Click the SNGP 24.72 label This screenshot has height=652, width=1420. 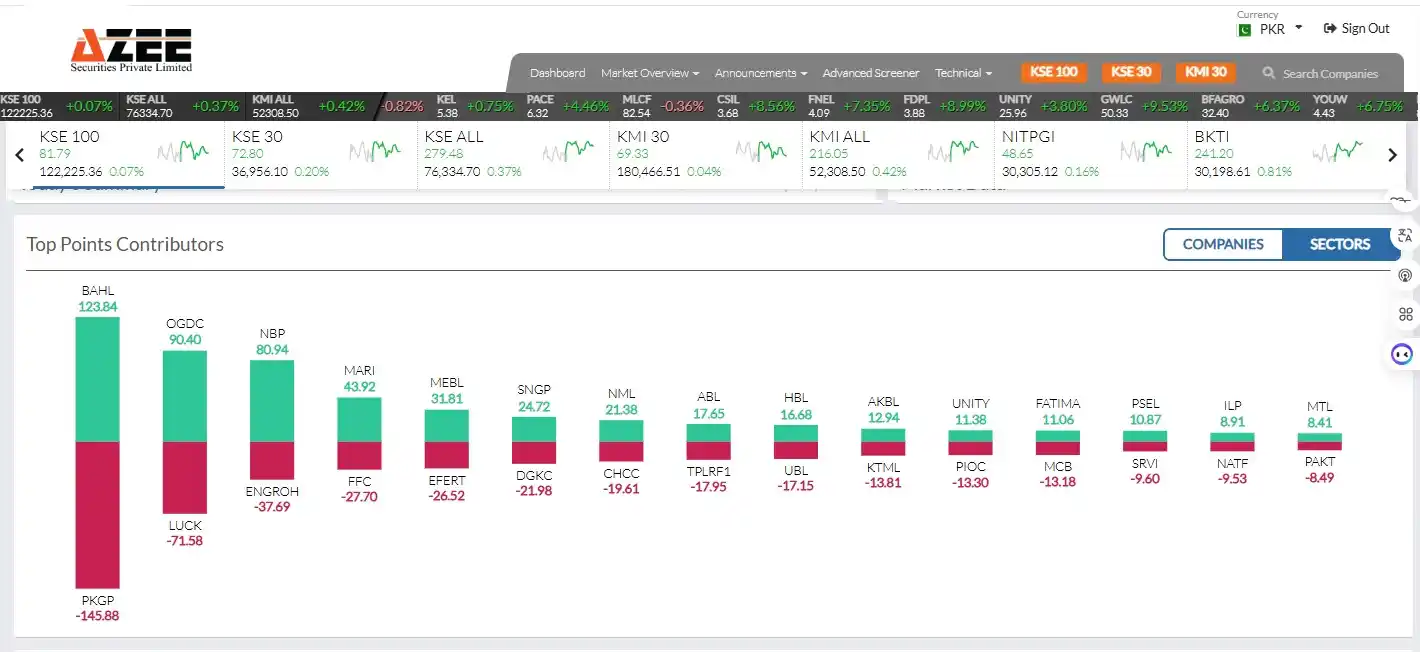pos(534,399)
